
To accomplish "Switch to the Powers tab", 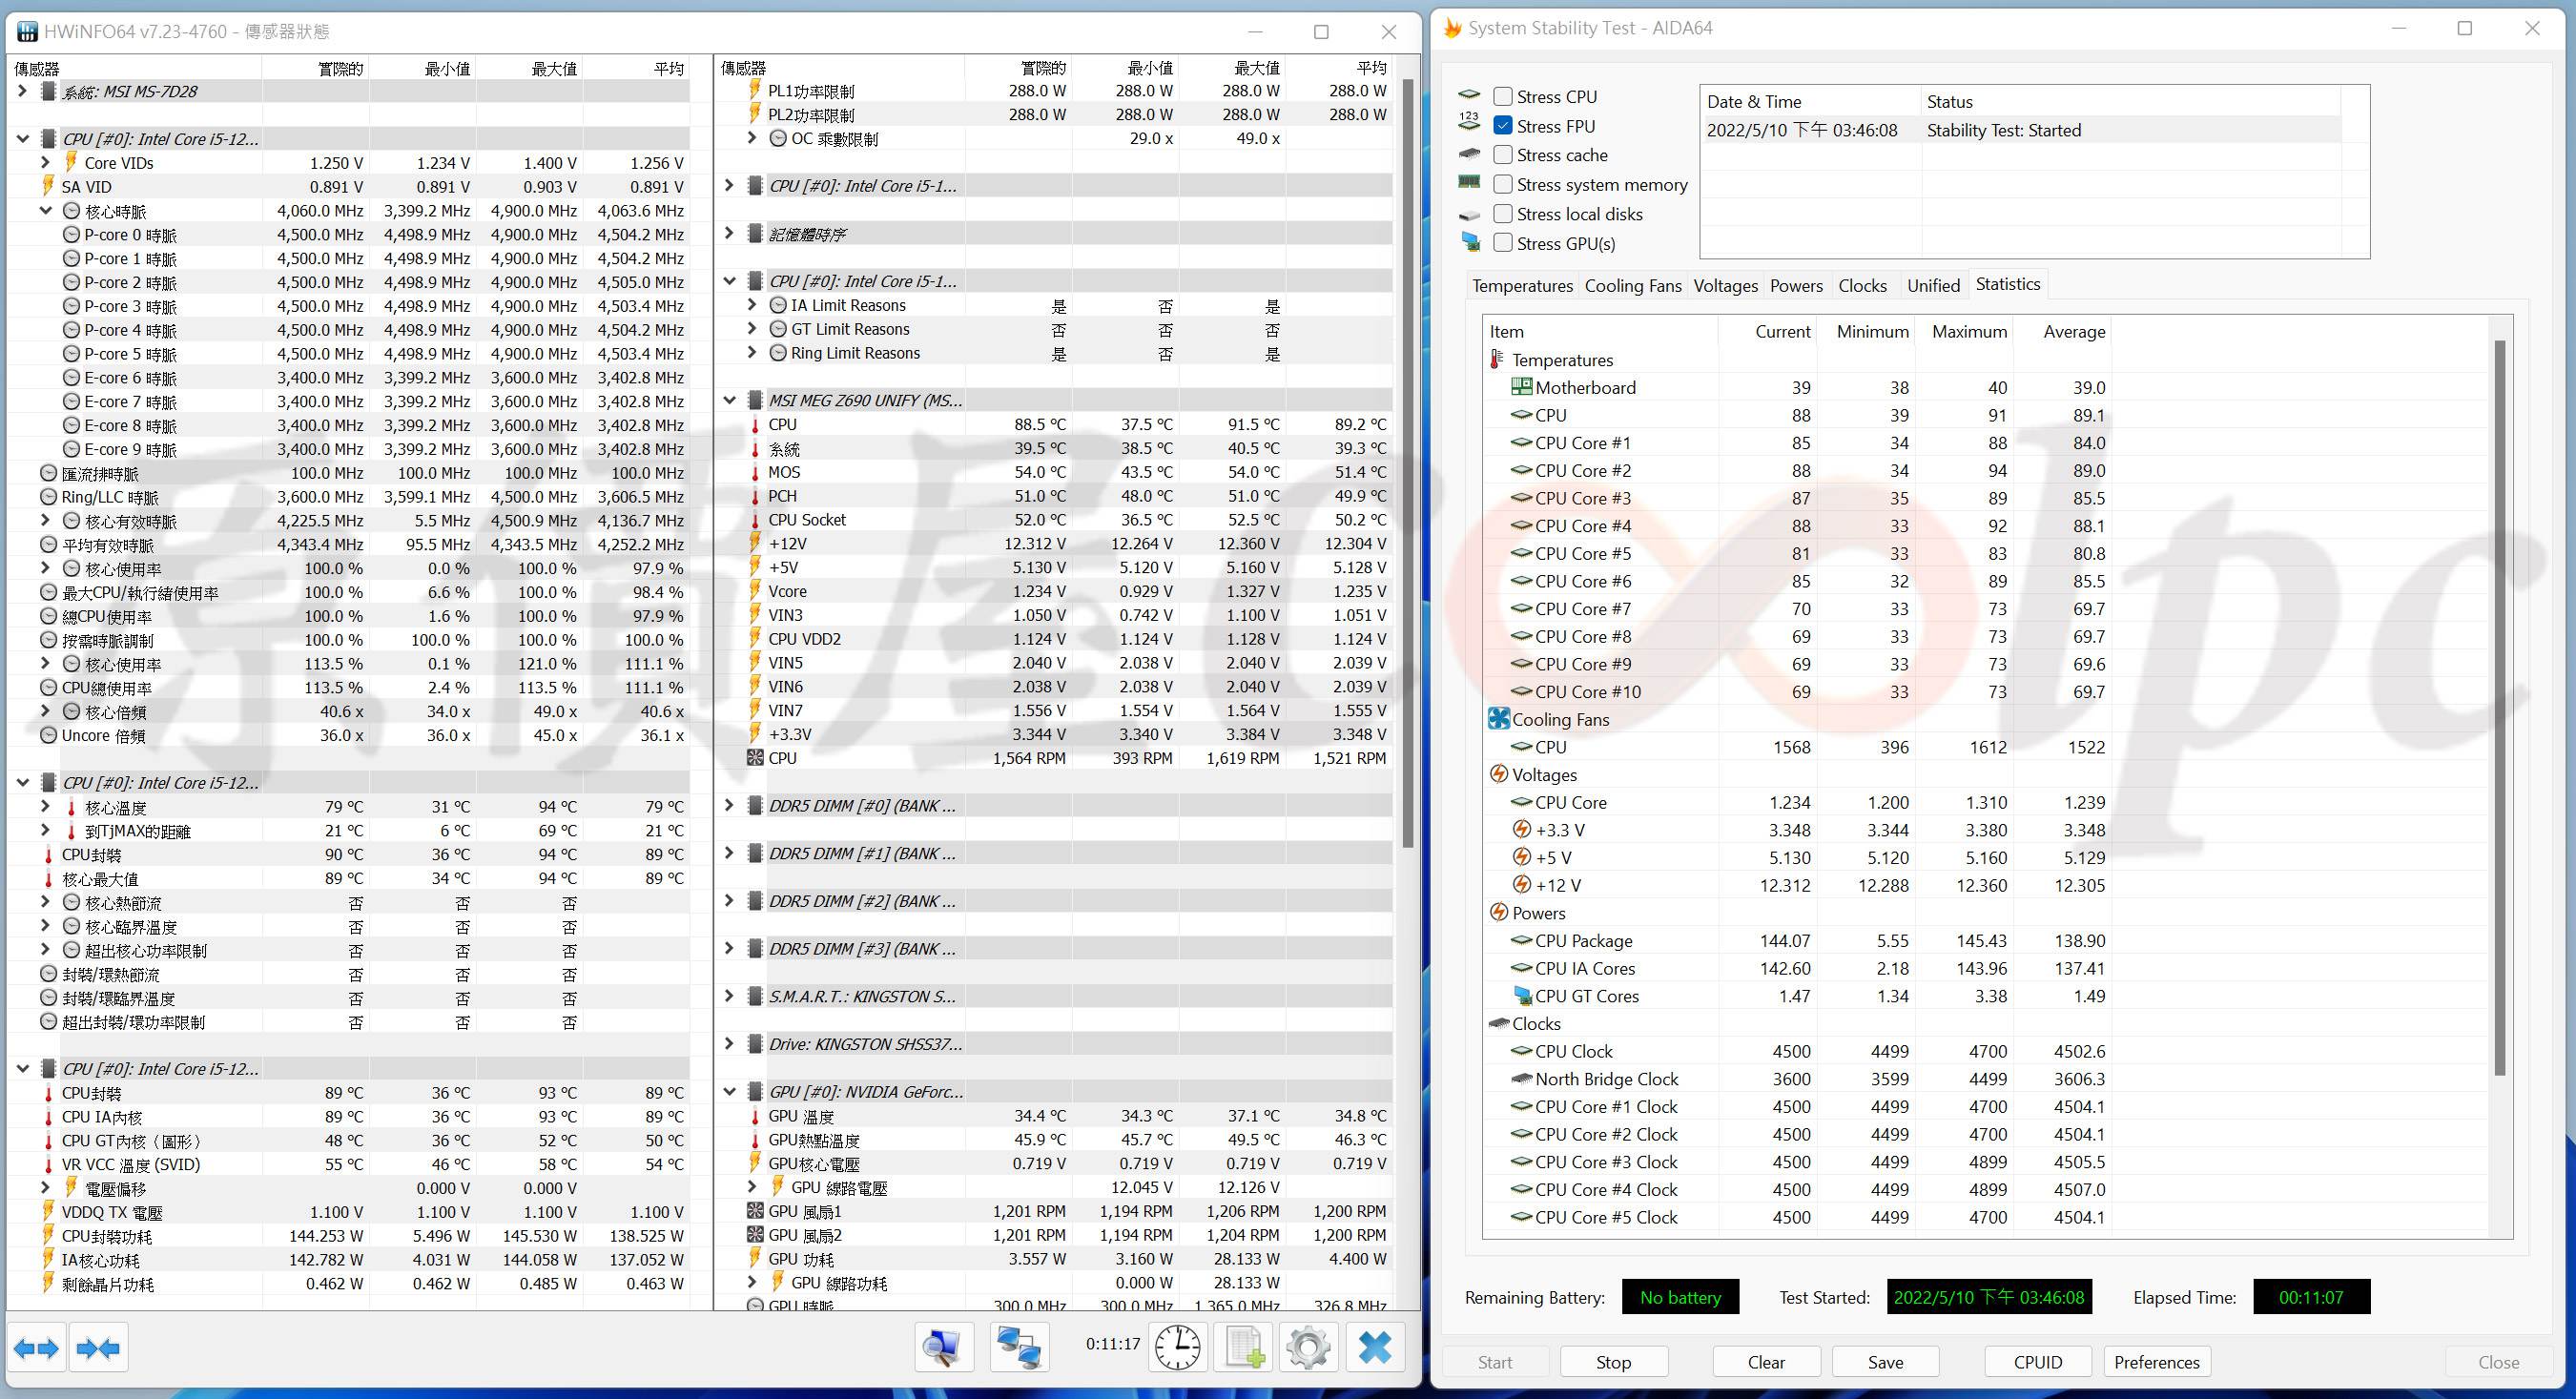I will point(1796,286).
